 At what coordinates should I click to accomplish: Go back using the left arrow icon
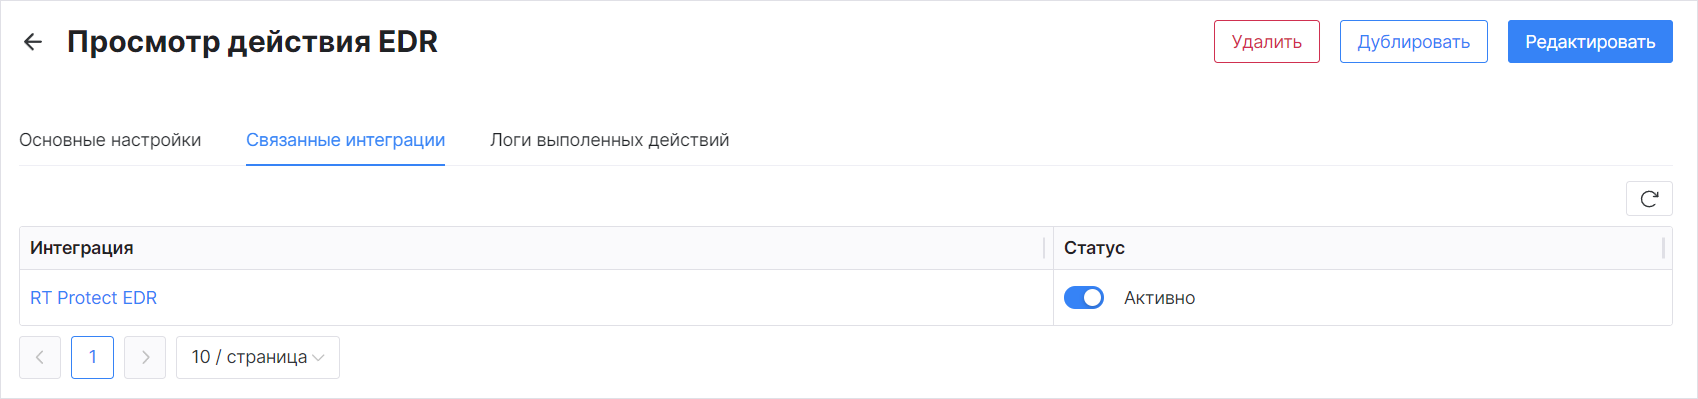[33, 42]
